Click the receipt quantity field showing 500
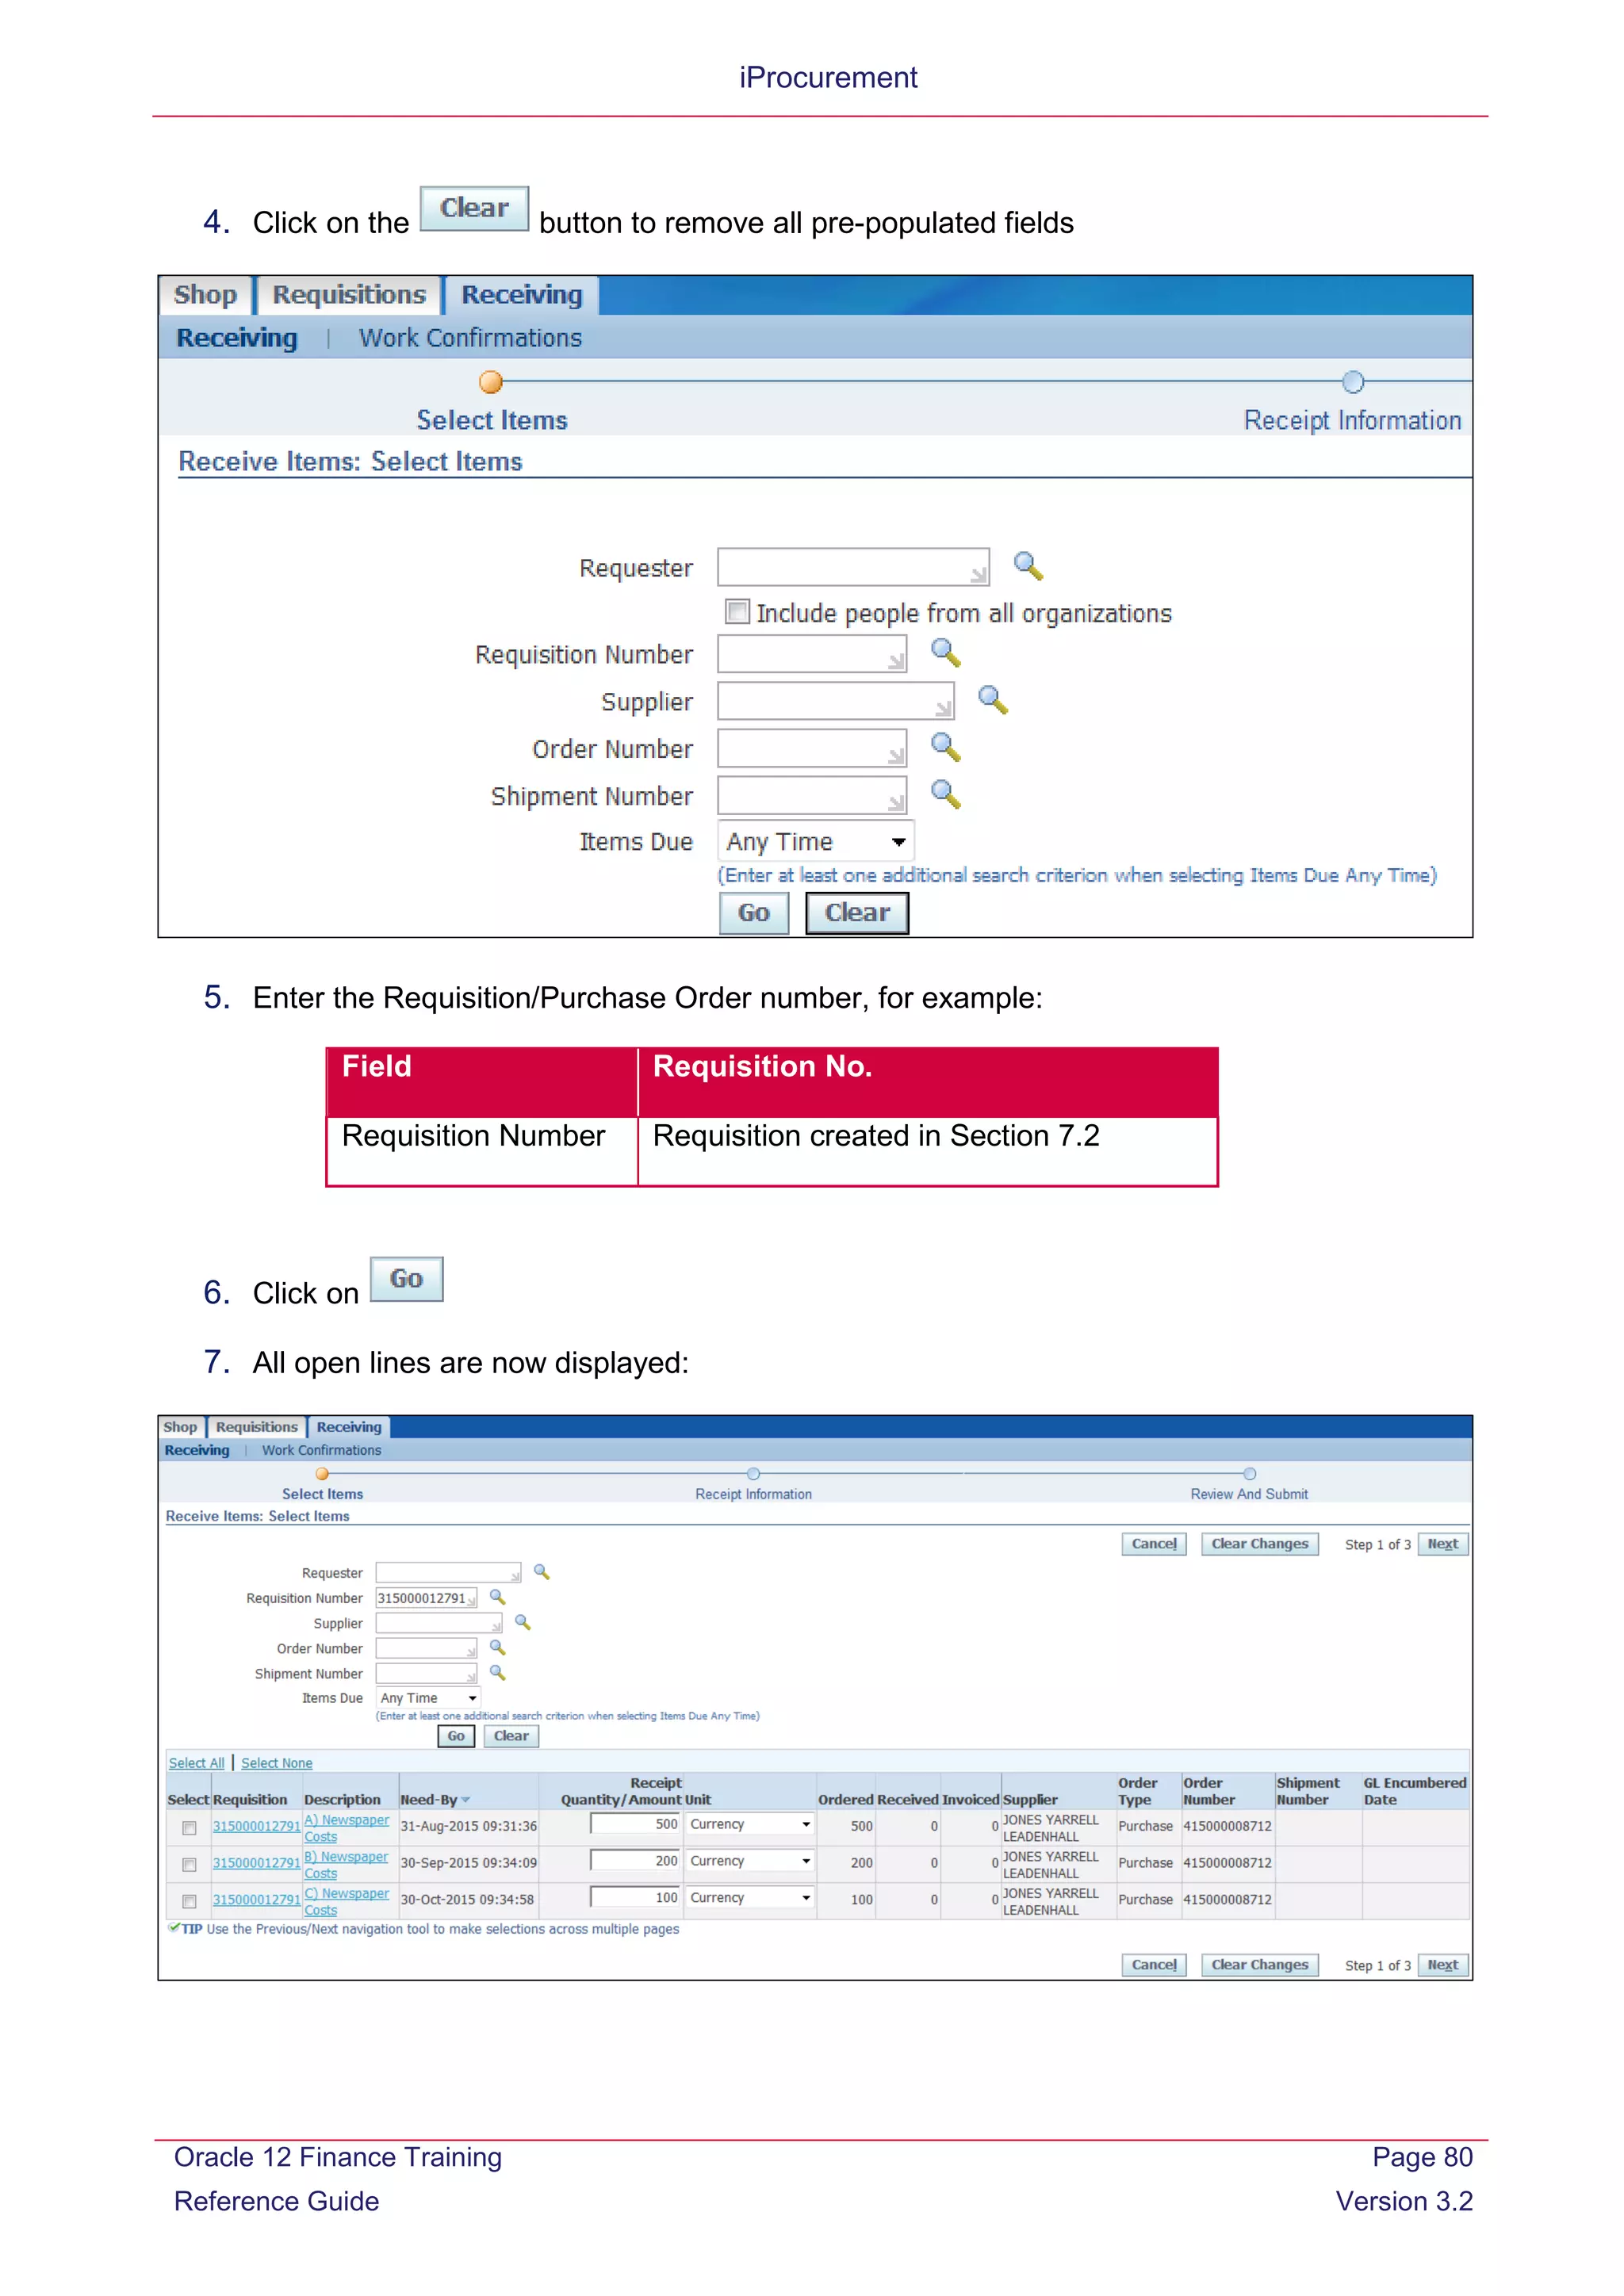1624x2296 pixels. coord(636,1824)
